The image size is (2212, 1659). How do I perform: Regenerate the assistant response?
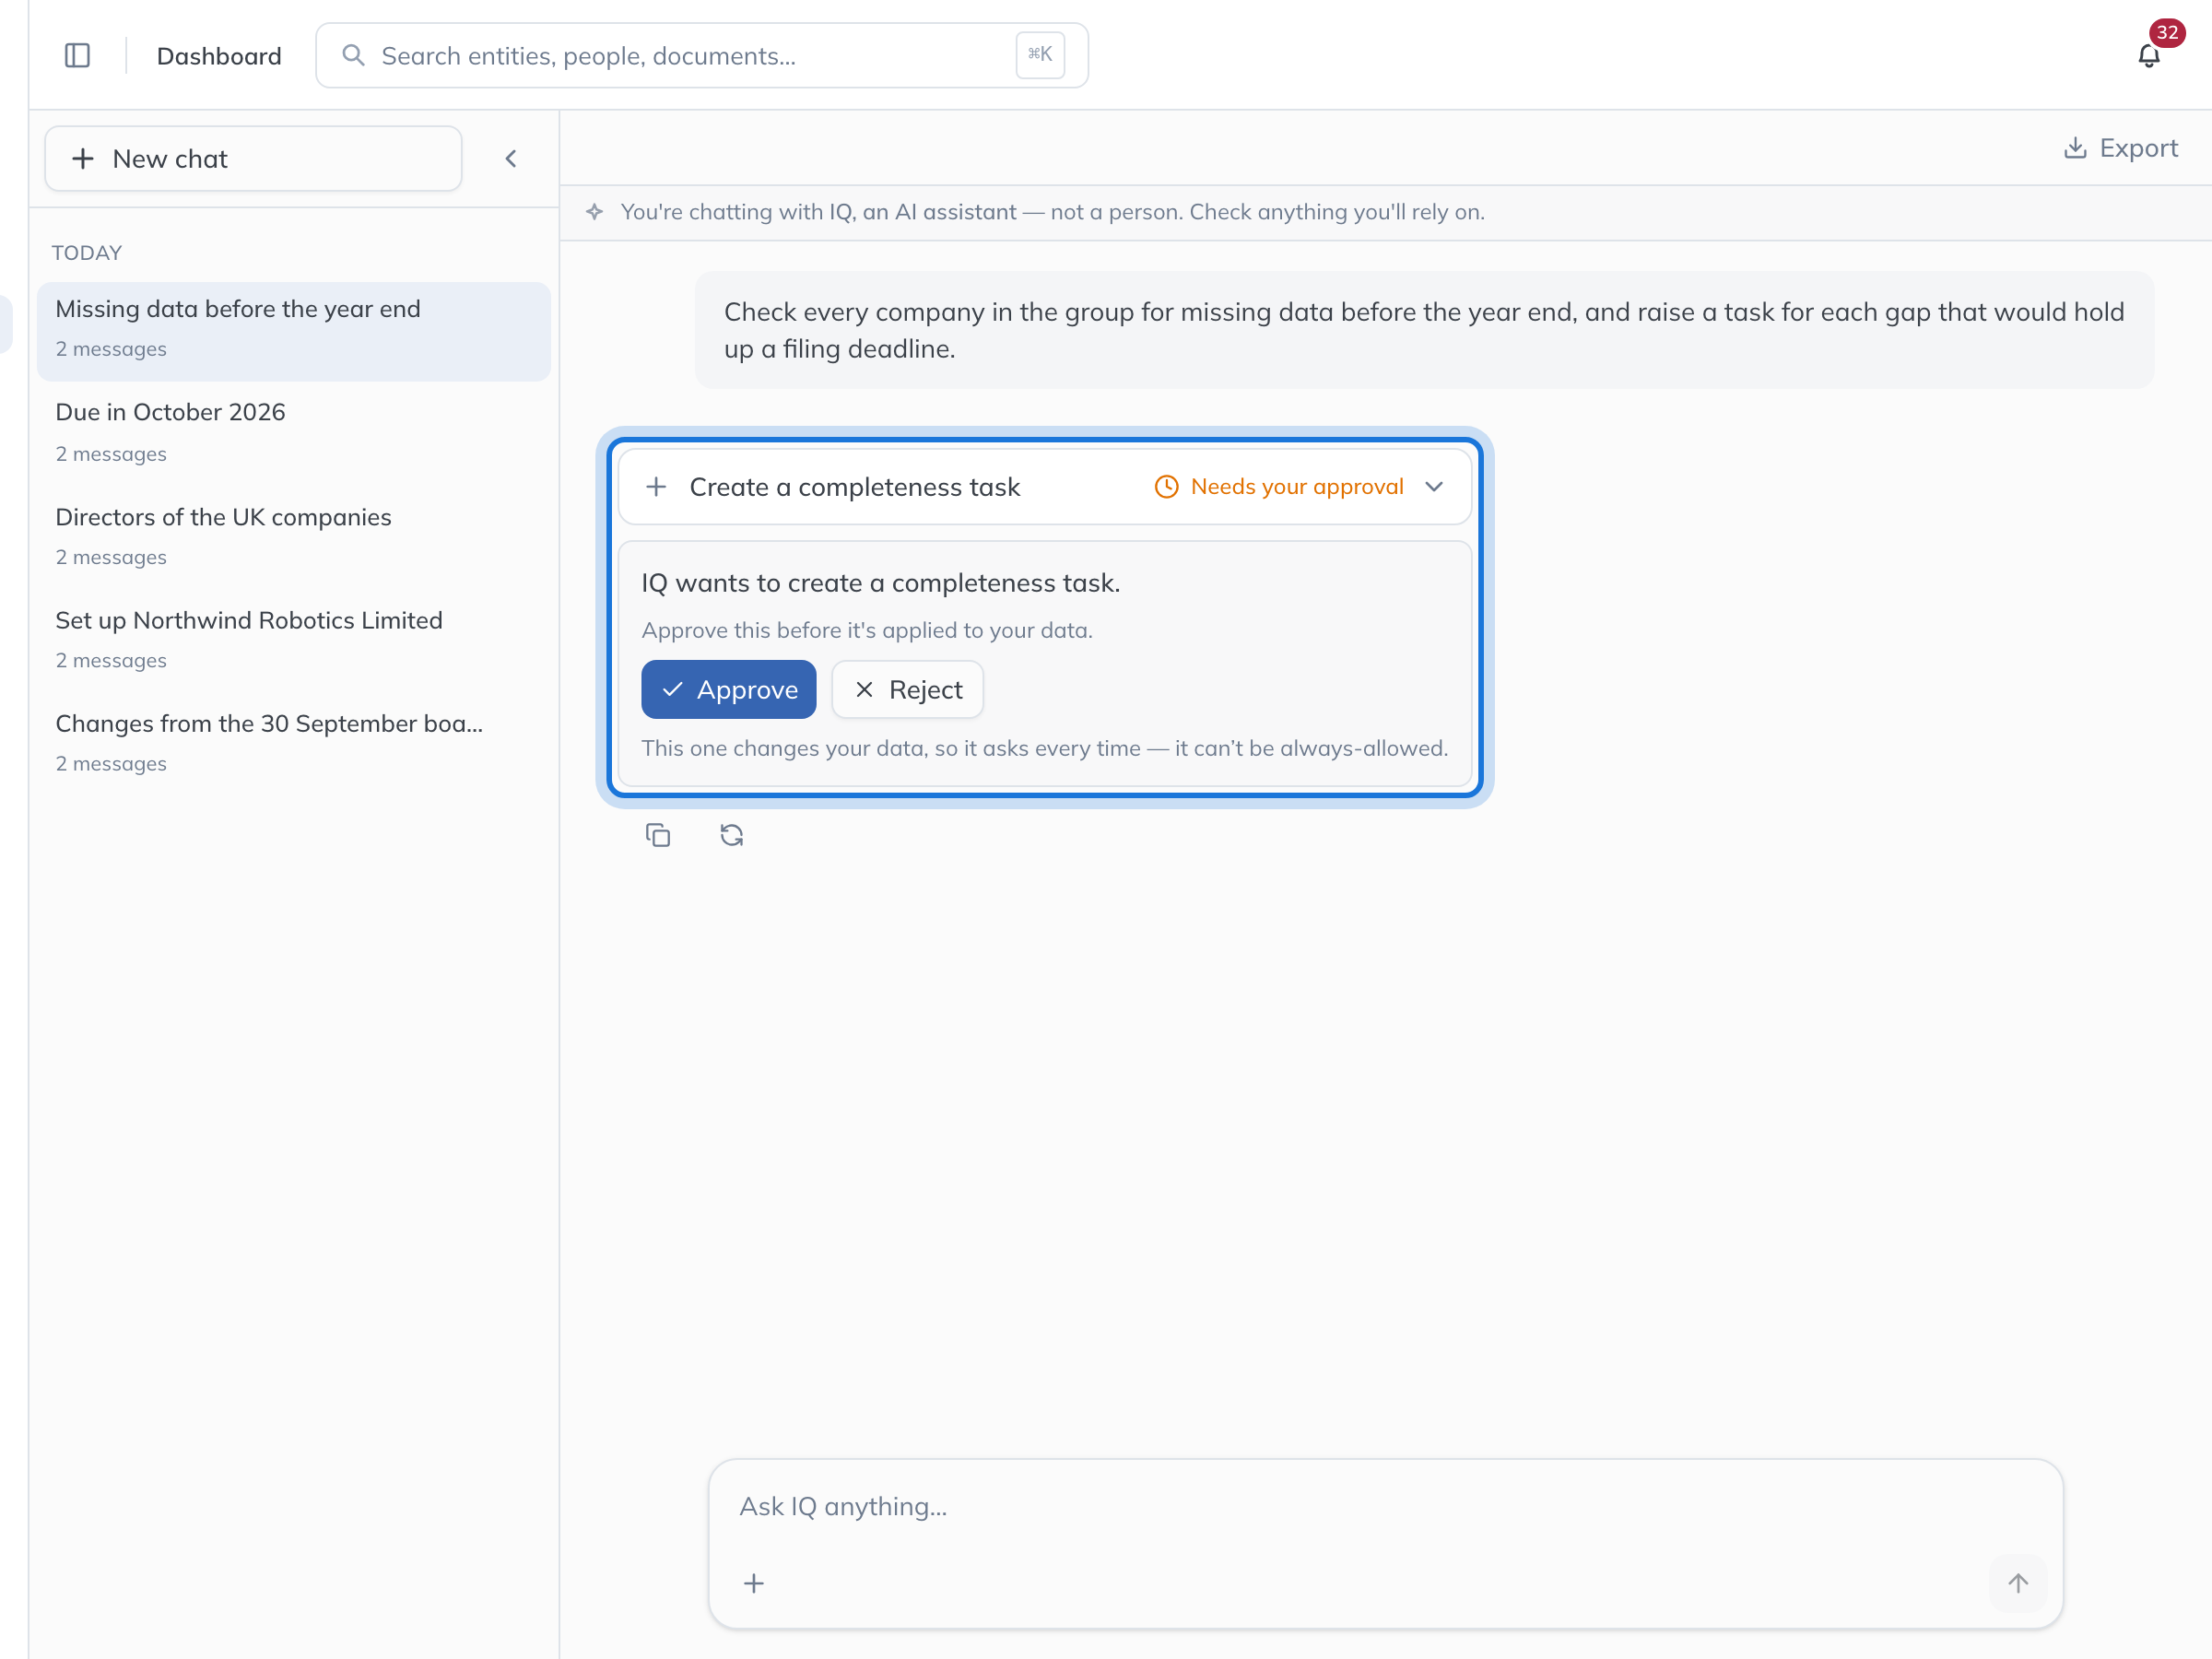(731, 835)
